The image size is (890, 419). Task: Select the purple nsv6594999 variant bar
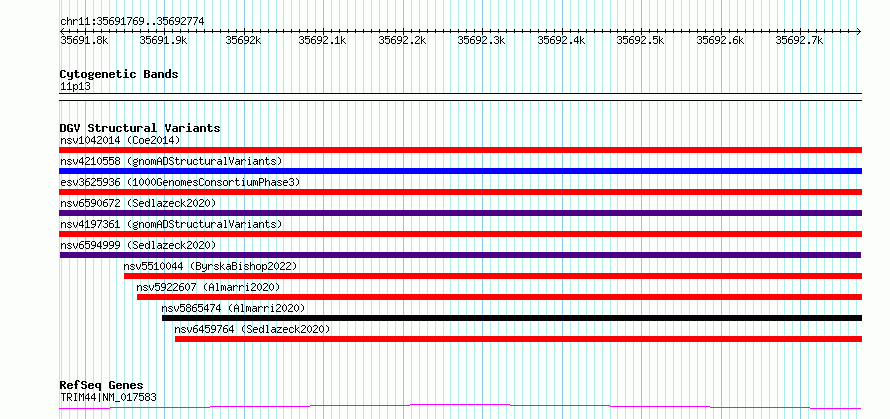coord(461,255)
